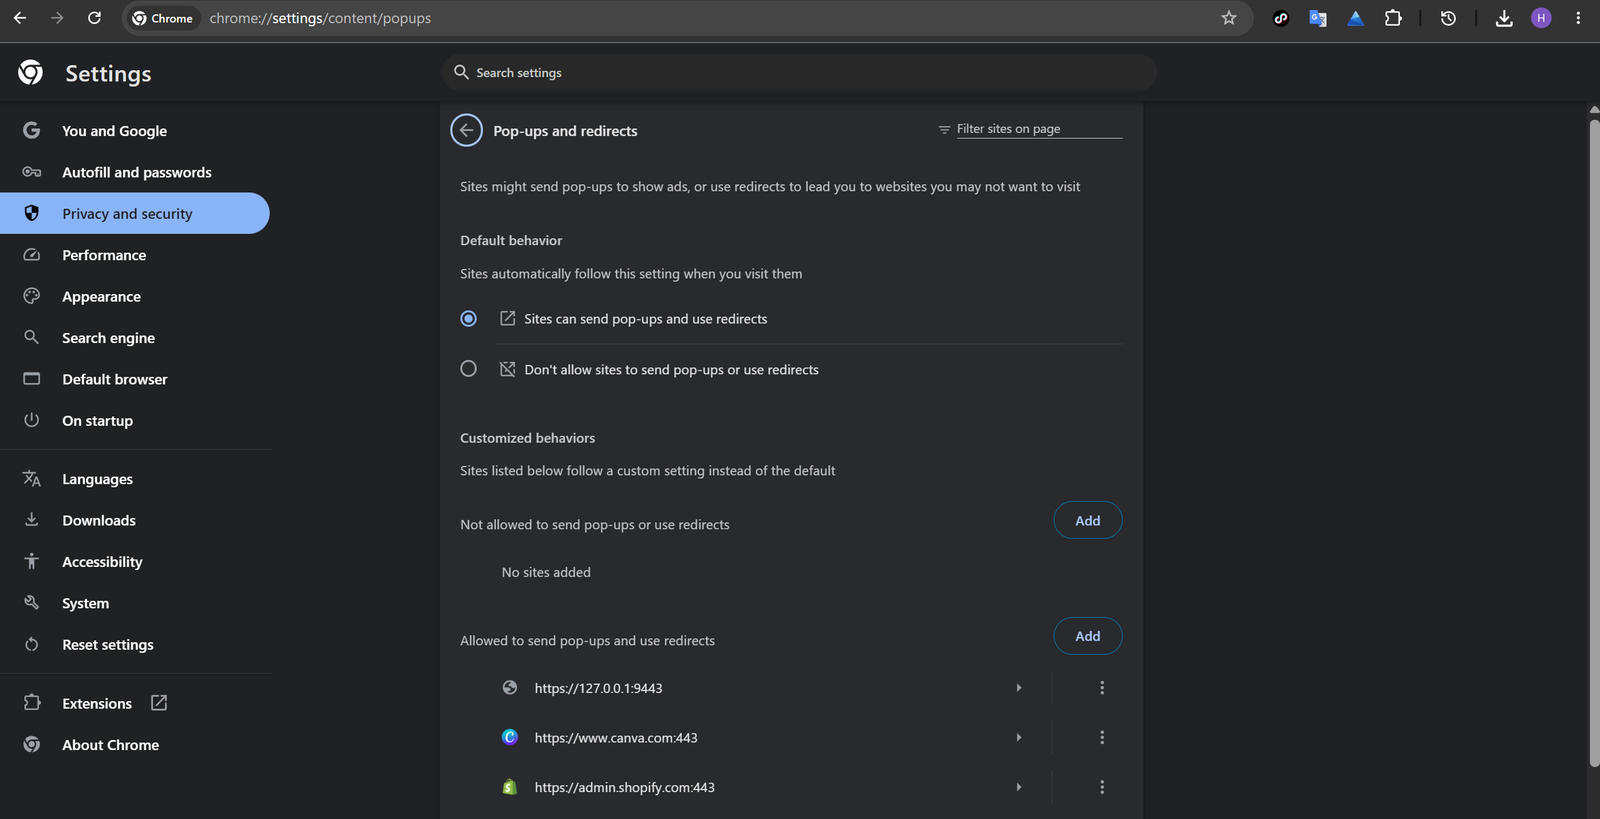Open the profile avatar H
Screen dimensions: 1600x819
click(1541, 18)
